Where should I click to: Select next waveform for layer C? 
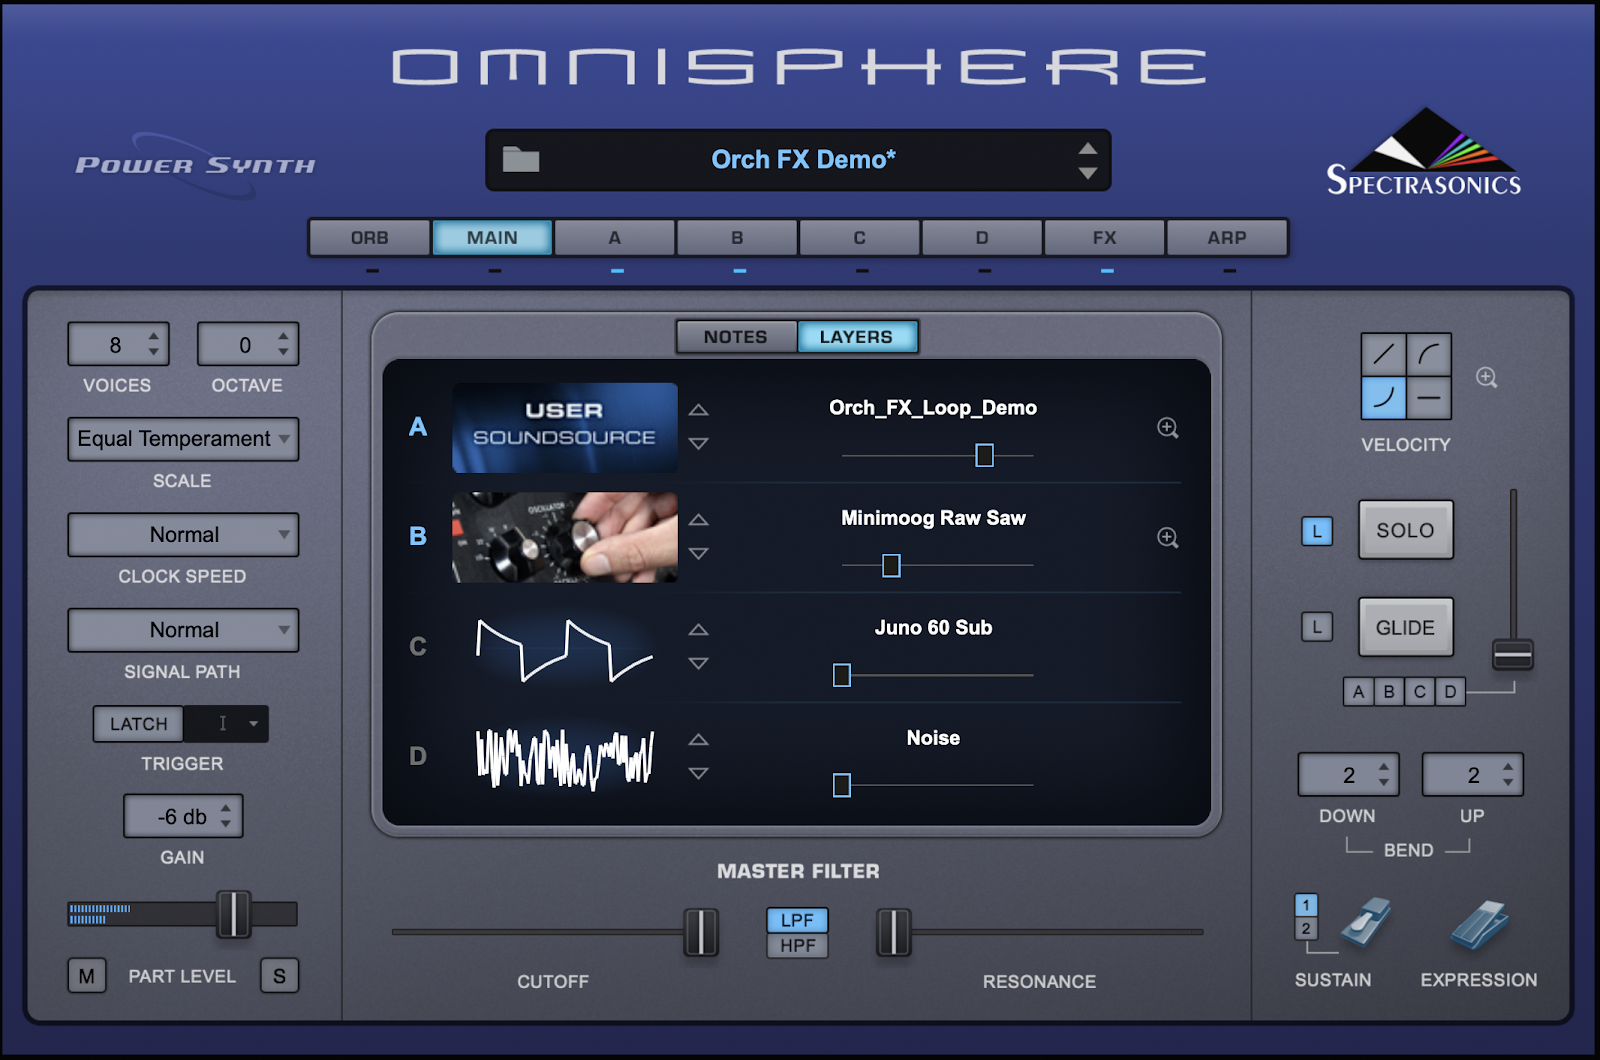698,664
